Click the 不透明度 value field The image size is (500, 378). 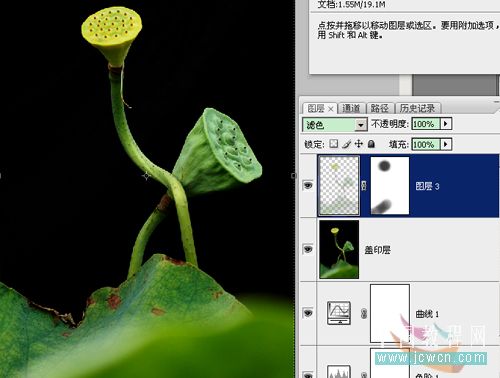pos(426,124)
